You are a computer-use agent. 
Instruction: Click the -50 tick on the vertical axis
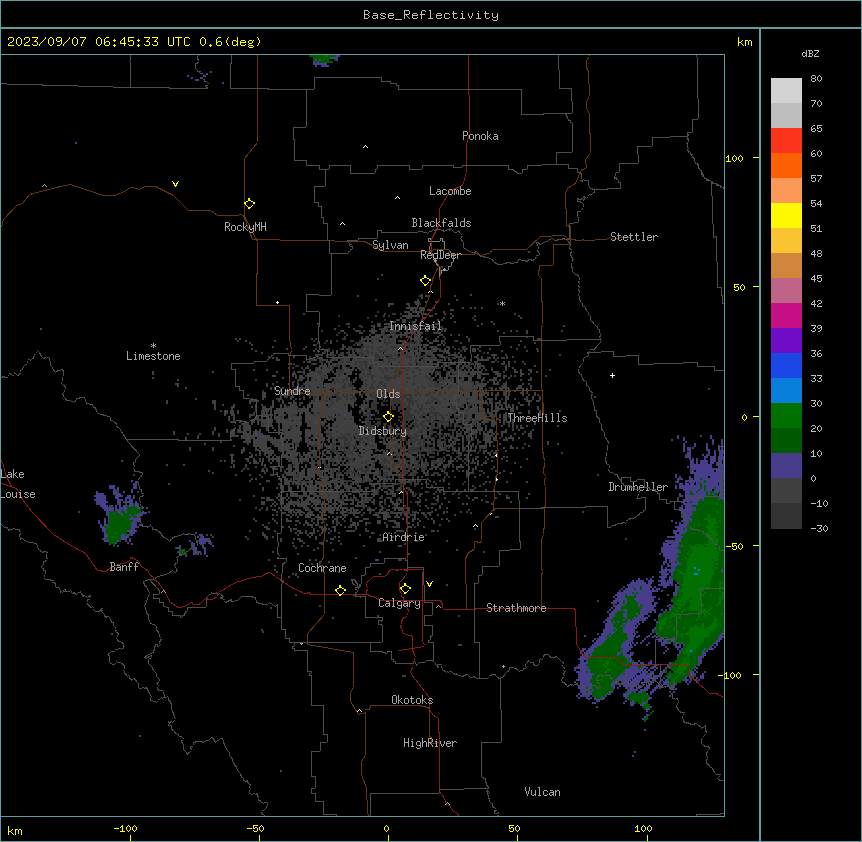click(735, 546)
